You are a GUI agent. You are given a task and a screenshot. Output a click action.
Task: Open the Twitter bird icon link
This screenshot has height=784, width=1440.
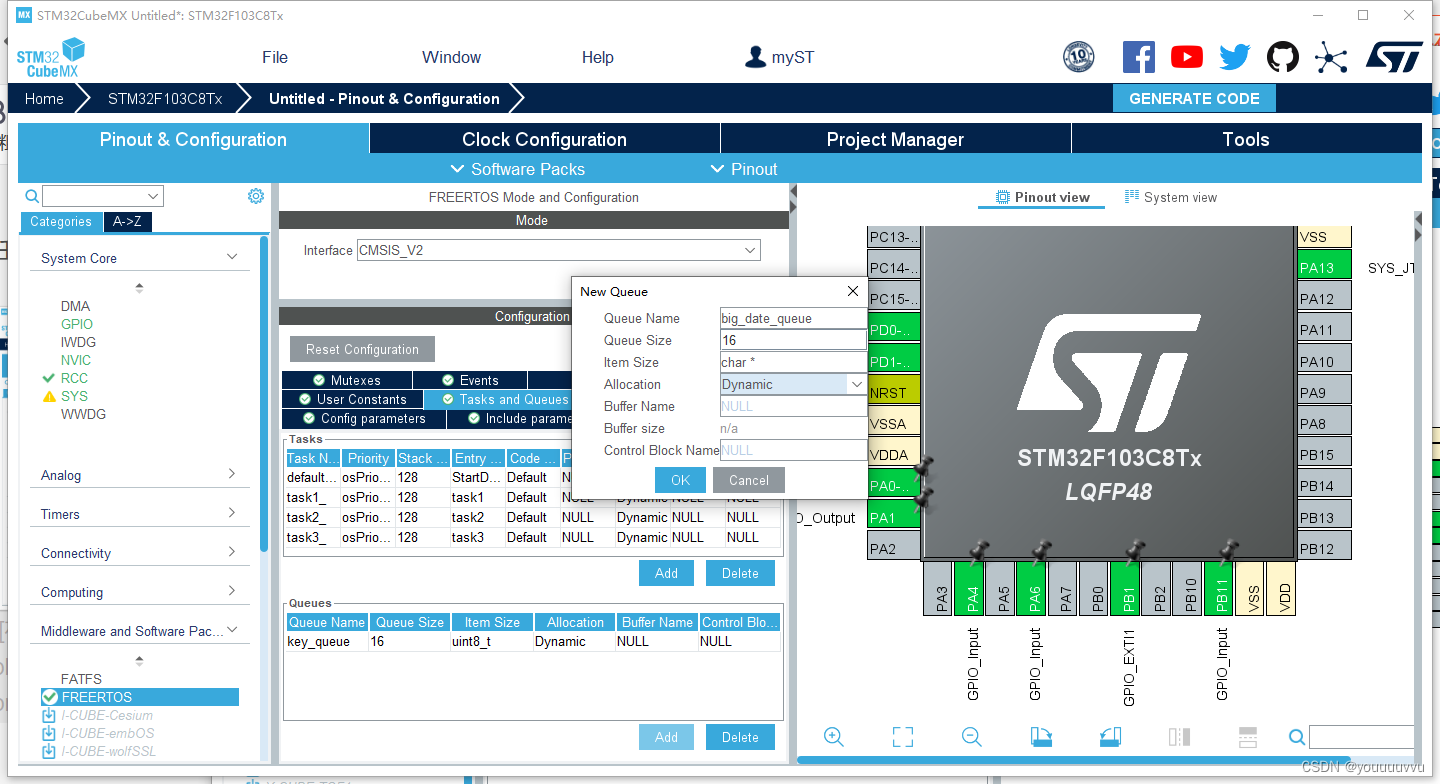[1235, 57]
